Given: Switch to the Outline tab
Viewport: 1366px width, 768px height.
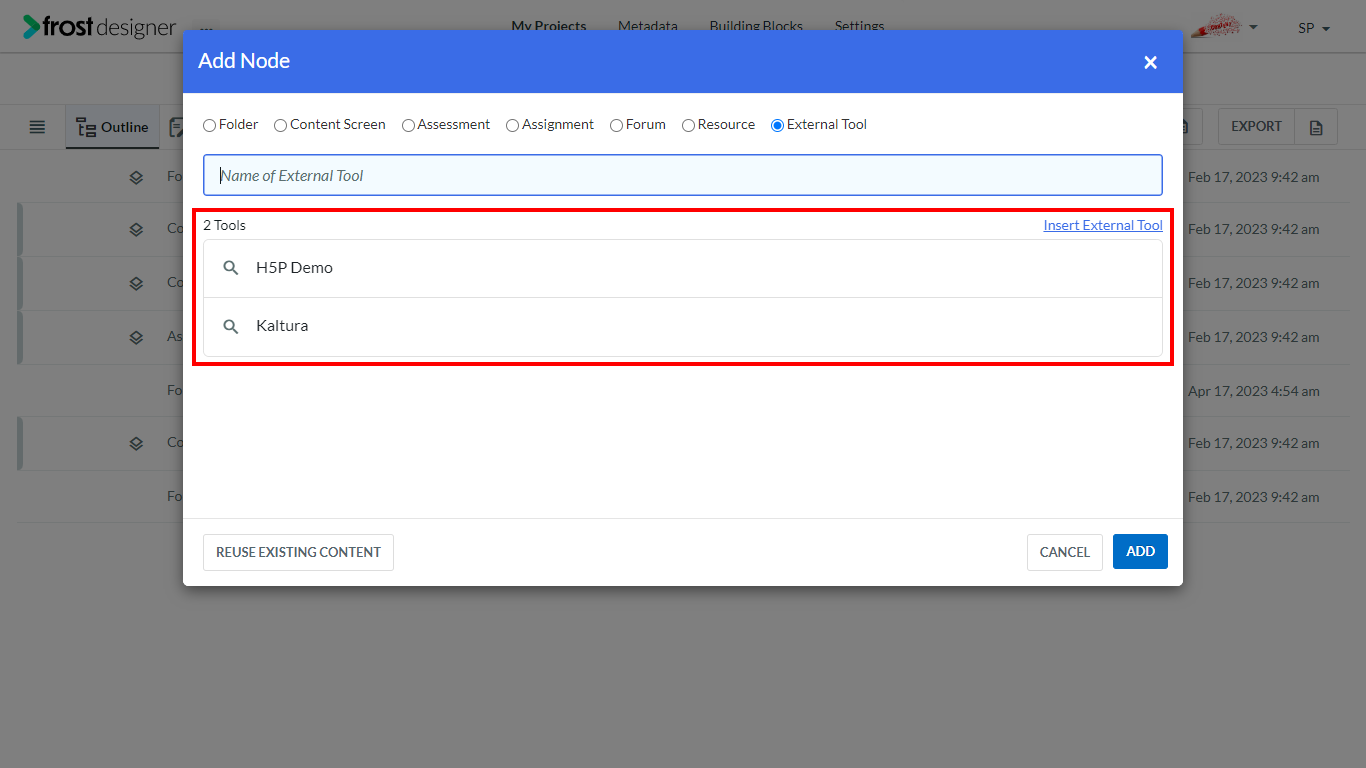Looking at the screenshot, I should tap(112, 127).
